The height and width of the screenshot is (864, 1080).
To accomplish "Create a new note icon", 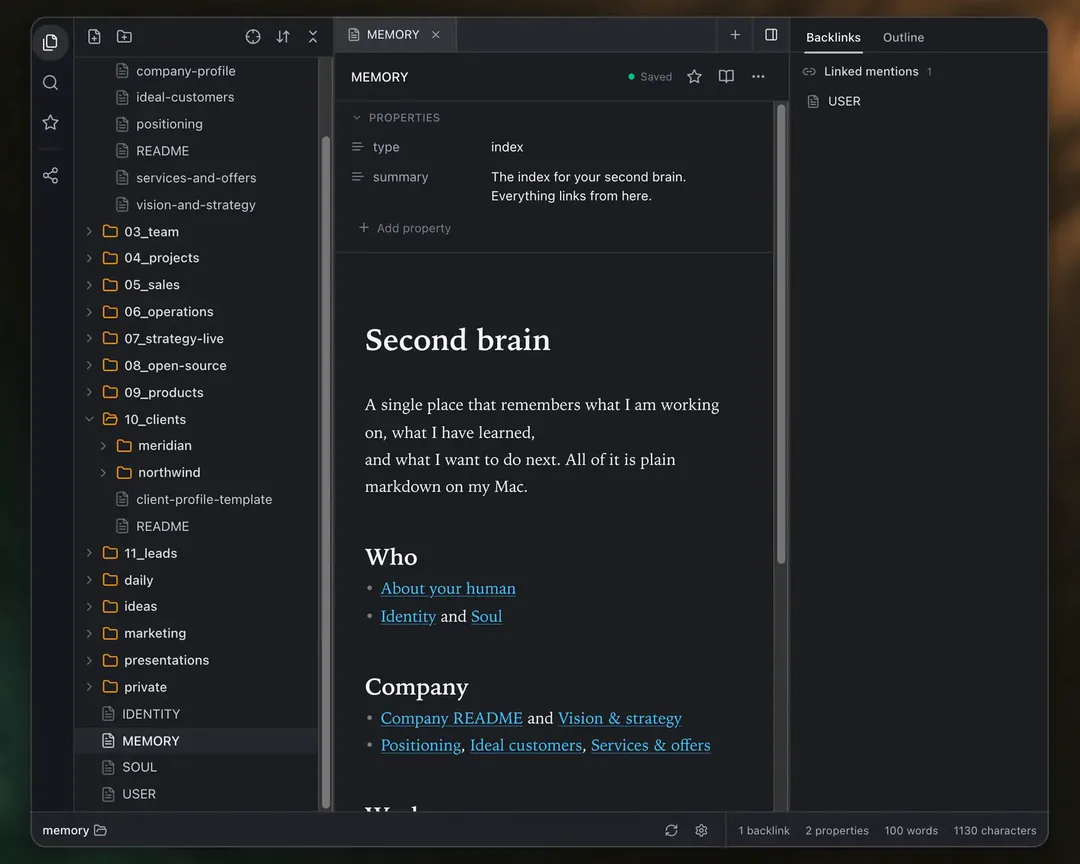I will (94, 37).
